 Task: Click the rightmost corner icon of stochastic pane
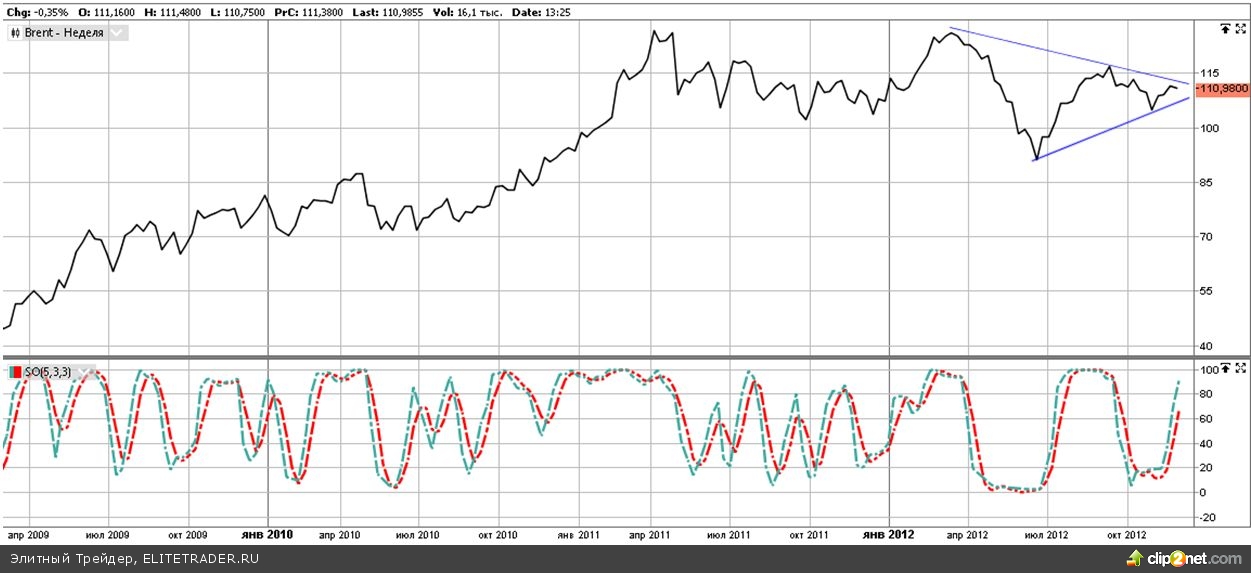[1241, 369]
